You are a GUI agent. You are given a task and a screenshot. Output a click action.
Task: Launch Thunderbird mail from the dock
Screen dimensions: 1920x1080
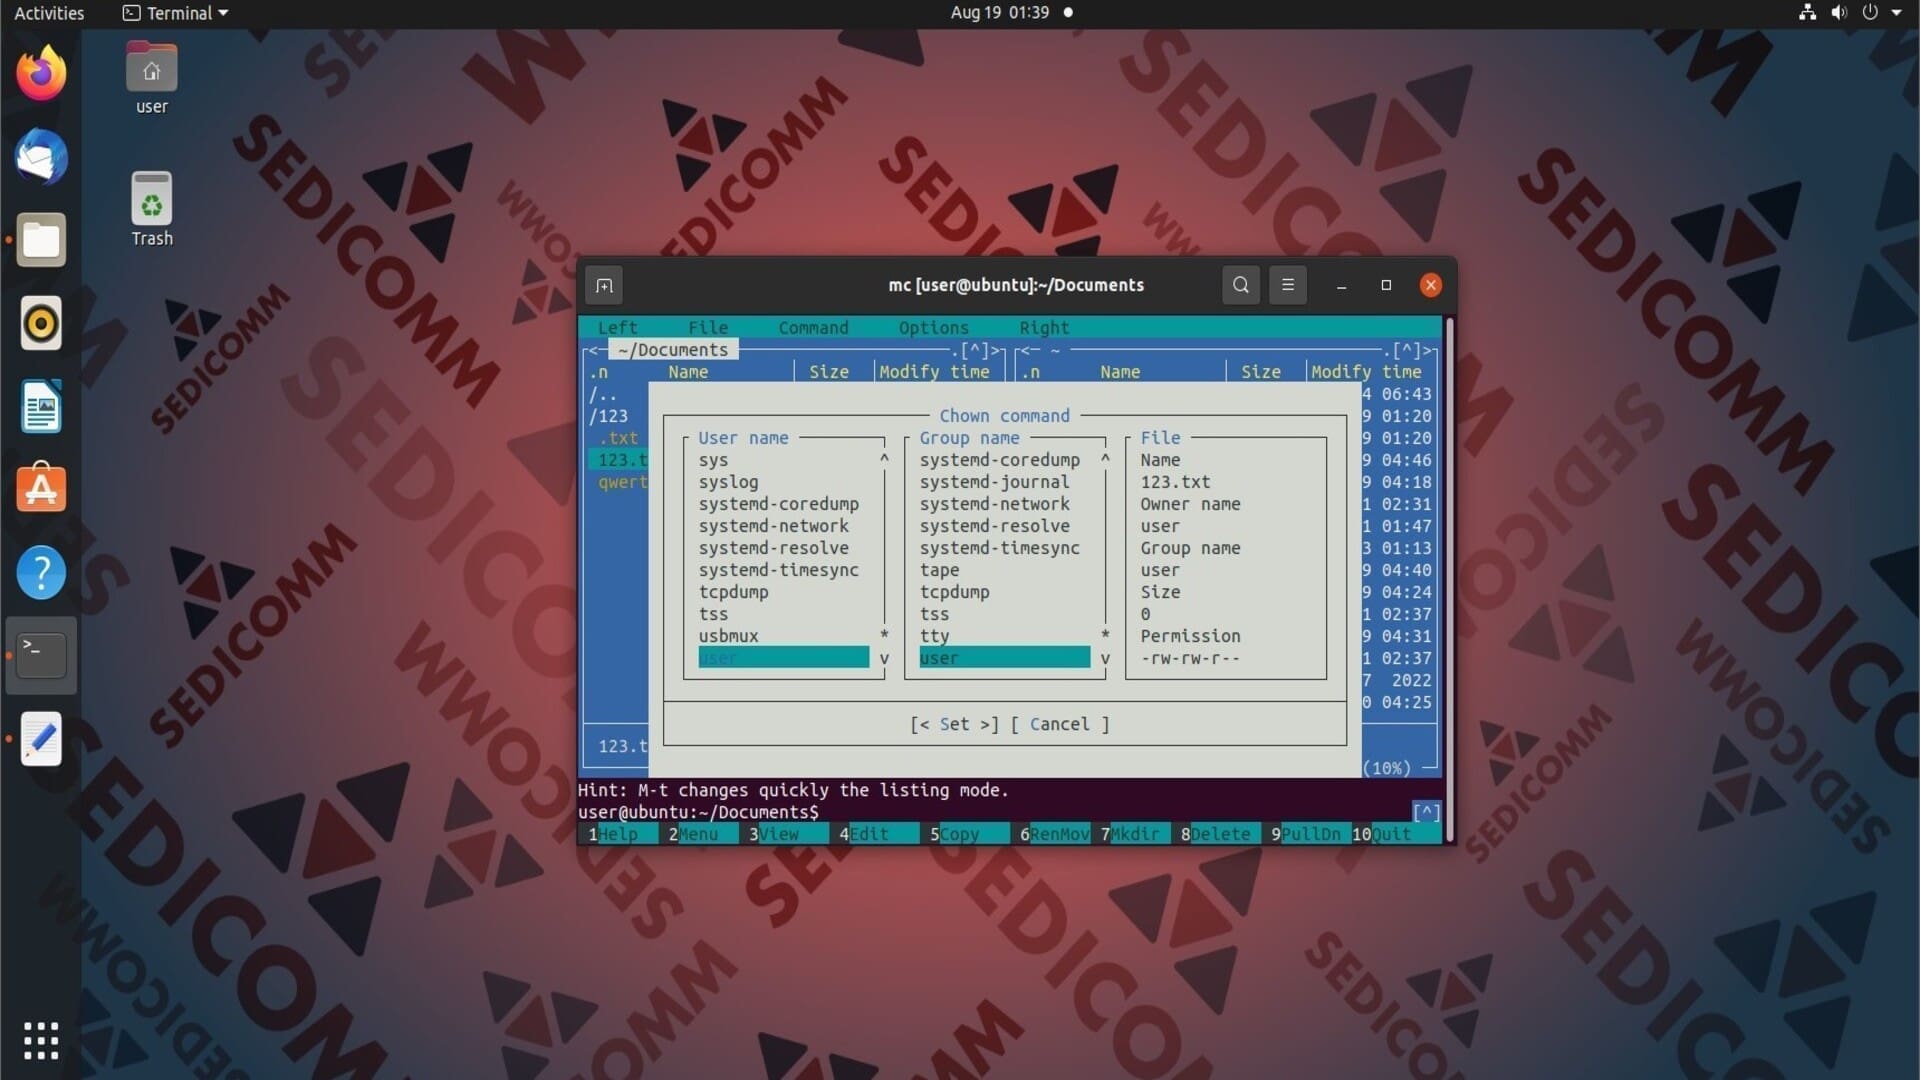tap(41, 157)
